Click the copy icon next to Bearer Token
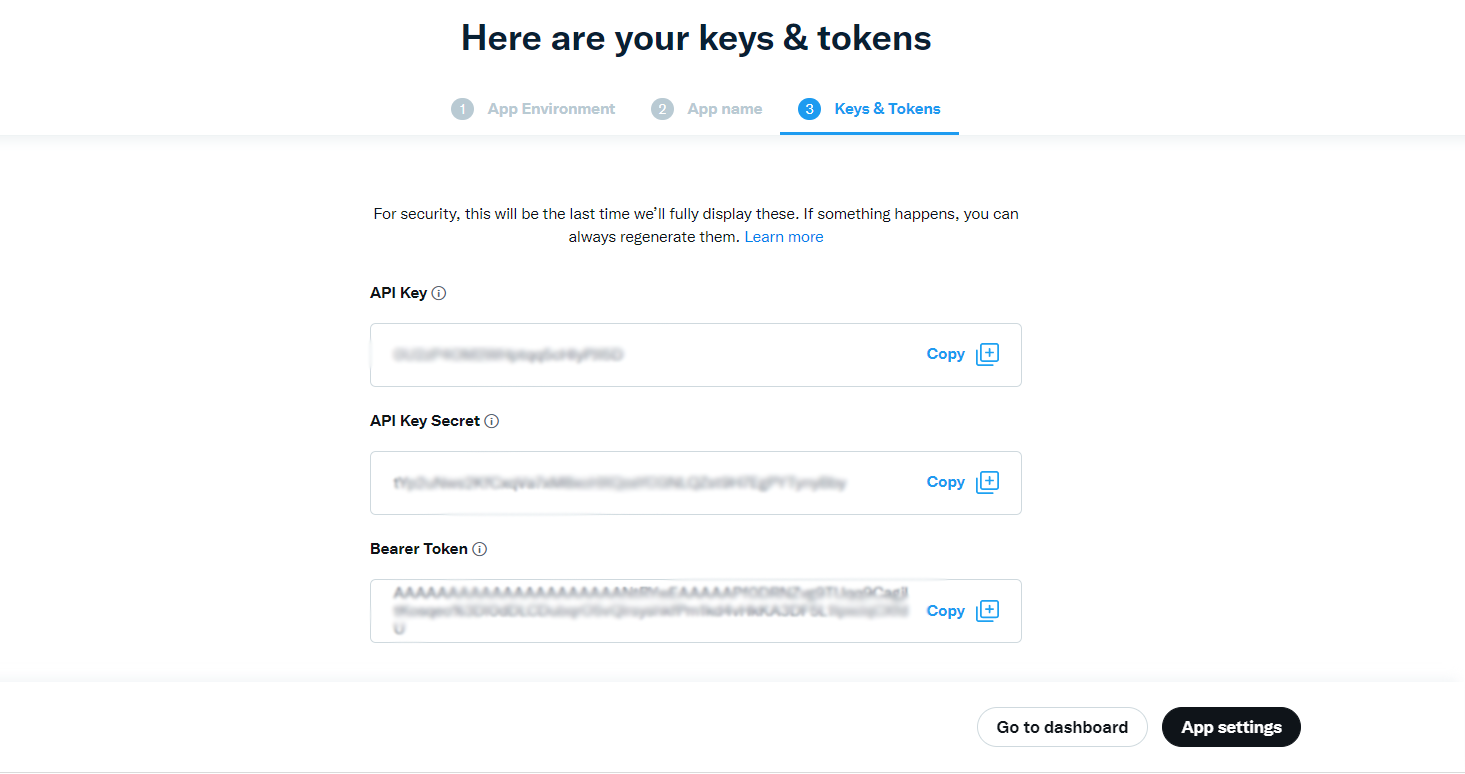This screenshot has height=774, width=1465. tap(987, 610)
